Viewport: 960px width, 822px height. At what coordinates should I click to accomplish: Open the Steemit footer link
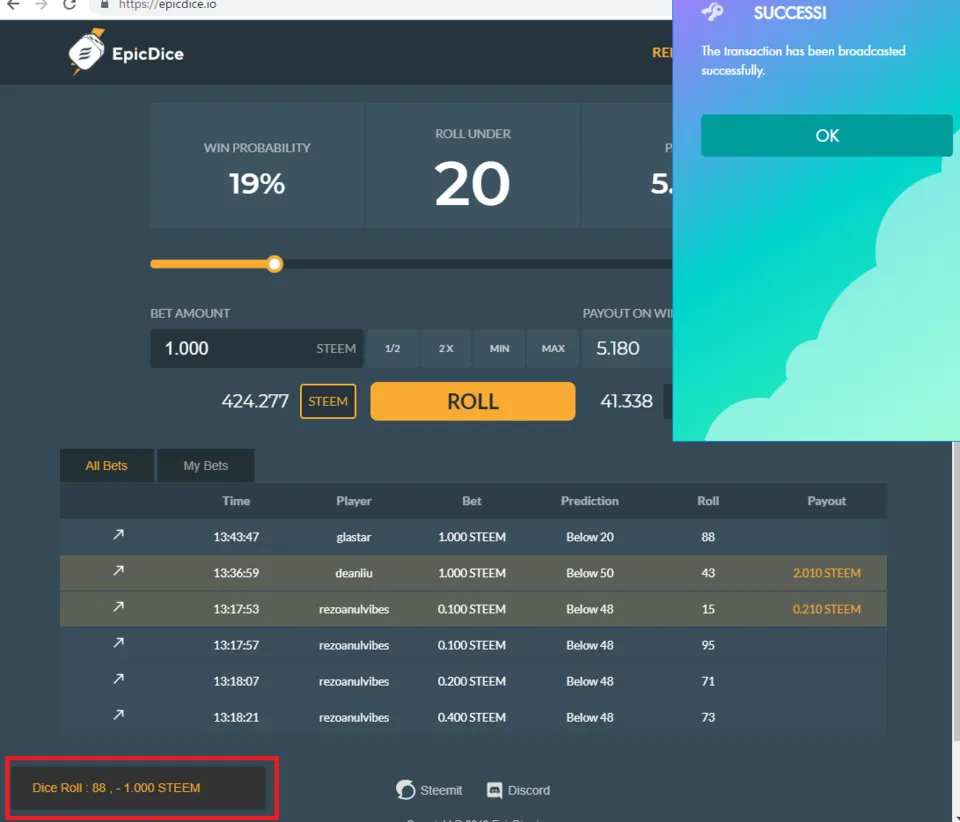click(x=429, y=790)
